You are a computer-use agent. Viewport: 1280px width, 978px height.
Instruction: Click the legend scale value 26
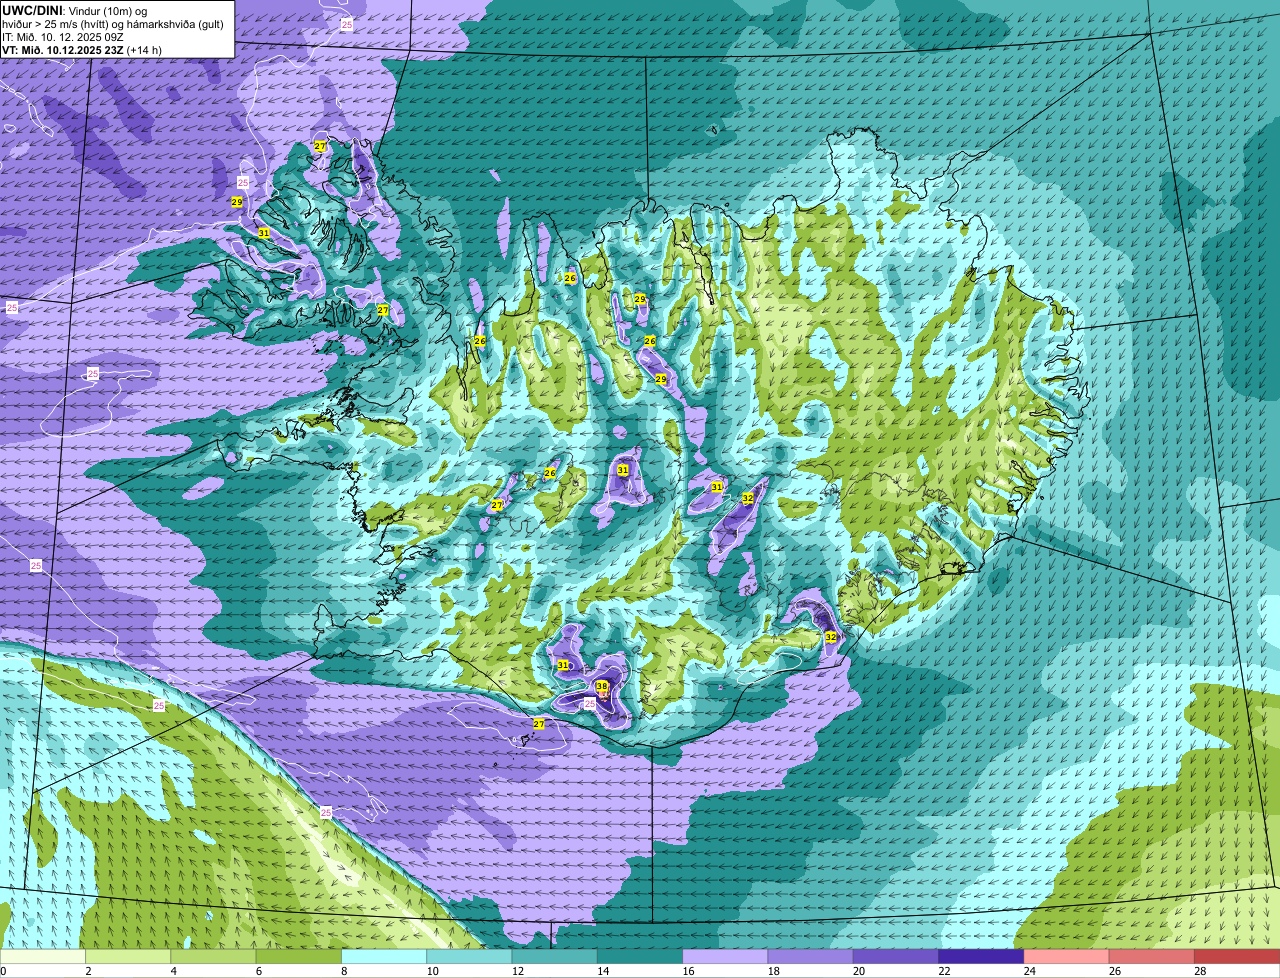click(x=1114, y=971)
